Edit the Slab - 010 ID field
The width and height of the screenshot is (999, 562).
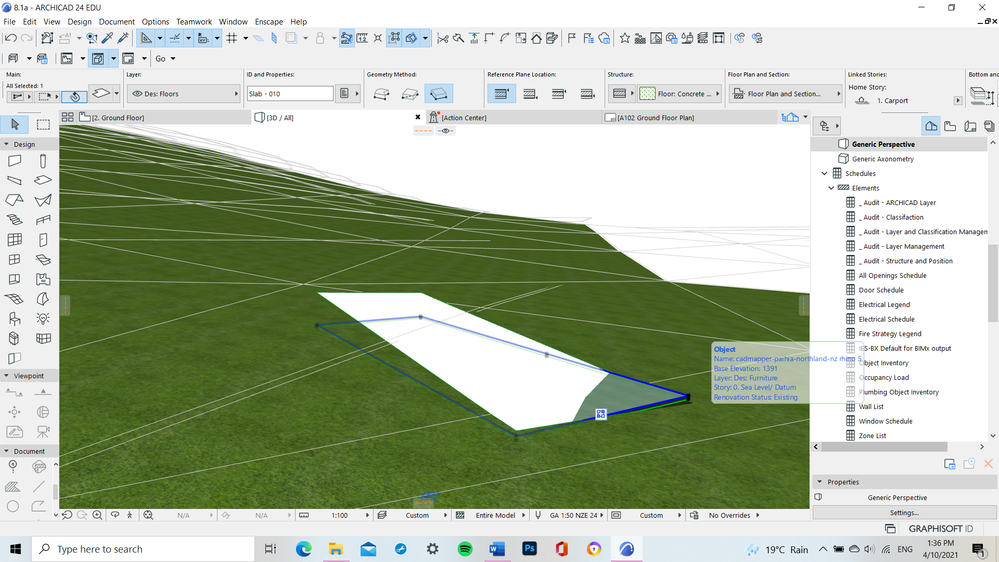pos(290,94)
